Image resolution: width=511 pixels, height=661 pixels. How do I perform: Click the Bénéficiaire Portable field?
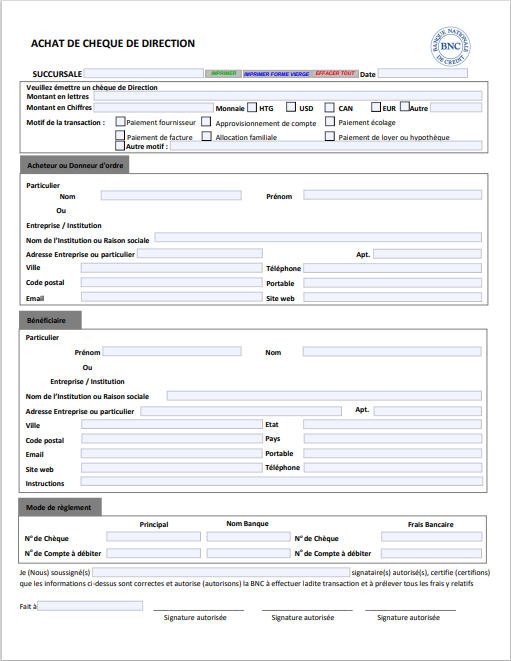click(x=393, y=454)
